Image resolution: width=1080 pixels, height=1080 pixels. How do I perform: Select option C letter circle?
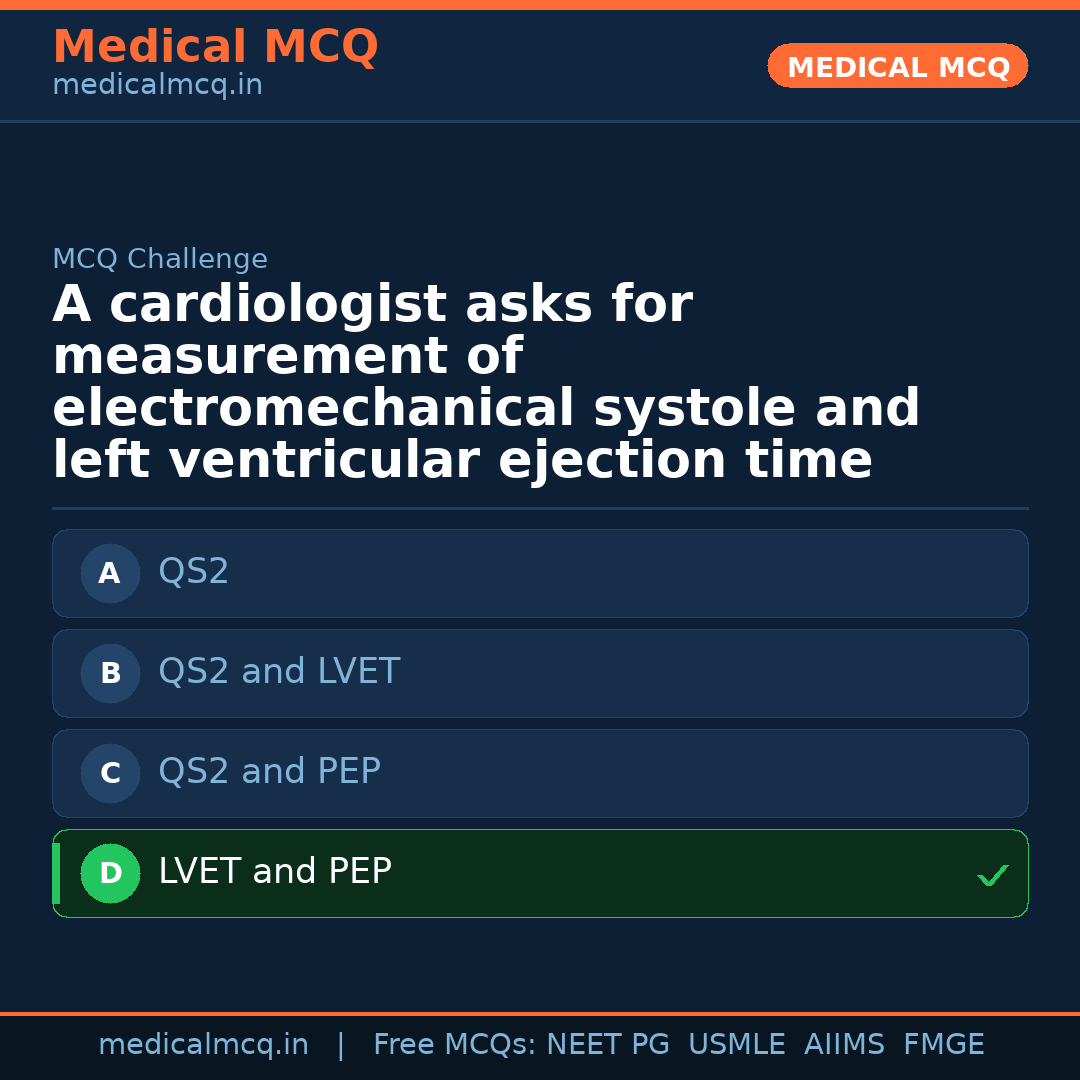click(110, 773)
